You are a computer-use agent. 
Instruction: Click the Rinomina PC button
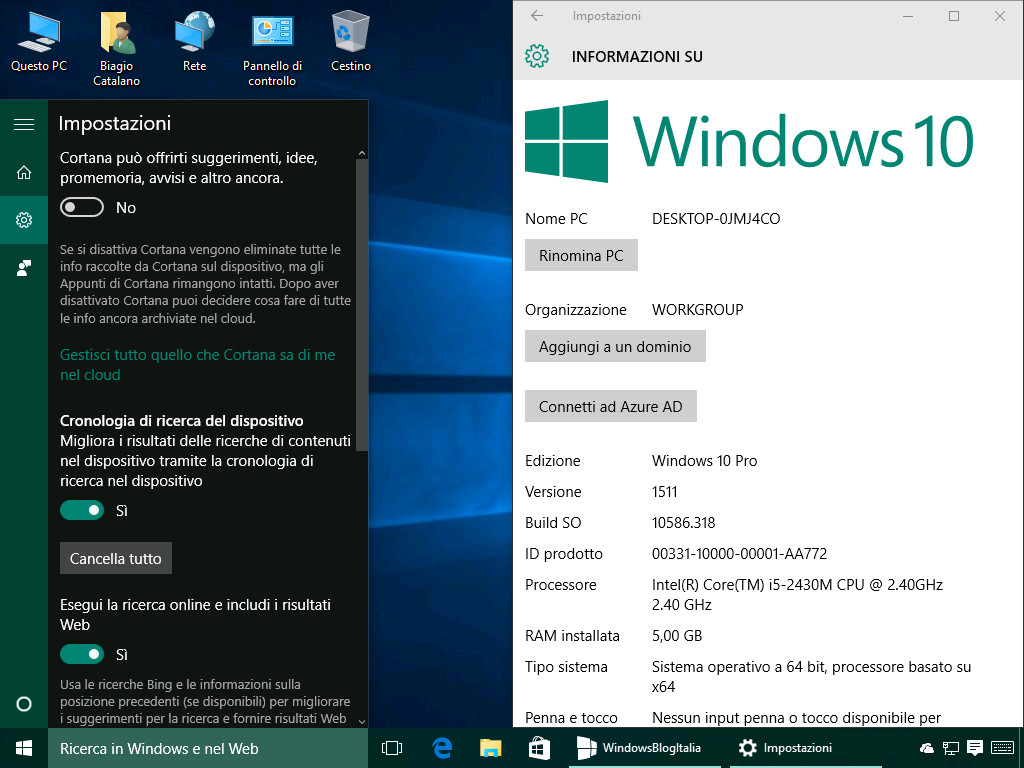pyautogui.click(x=581, y=255)
